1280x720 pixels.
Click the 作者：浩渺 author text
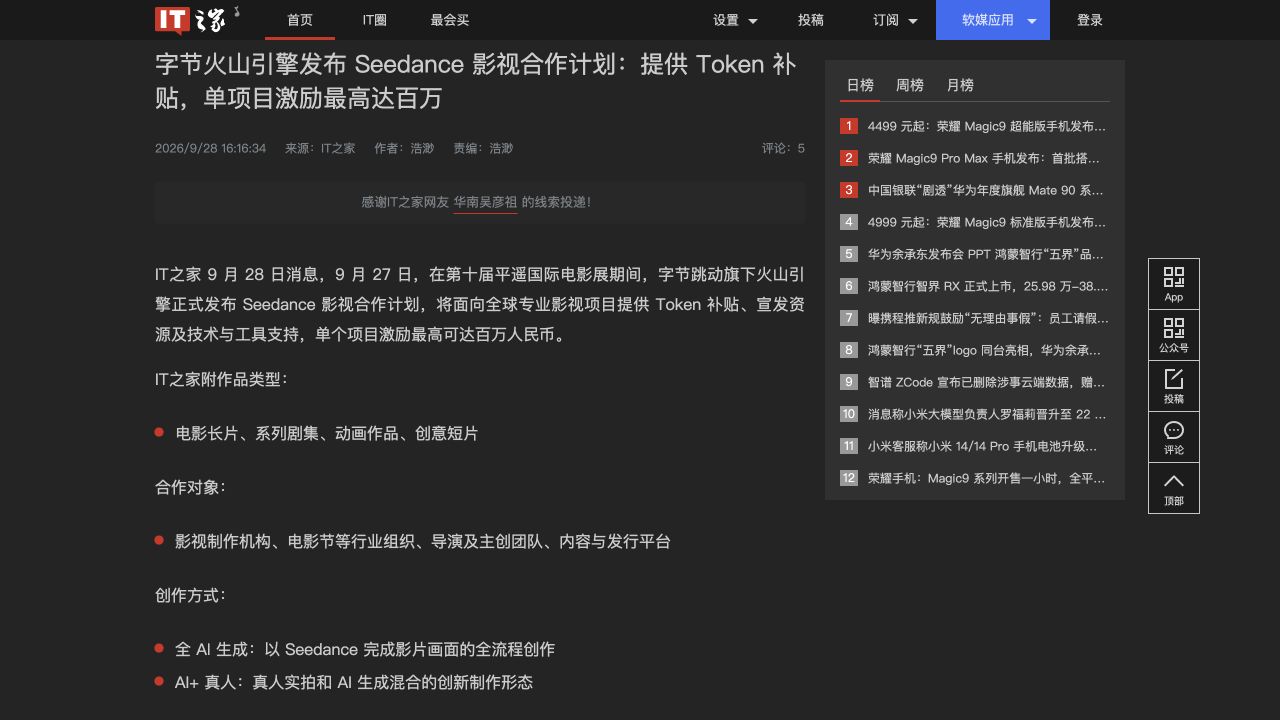(404, 148)
